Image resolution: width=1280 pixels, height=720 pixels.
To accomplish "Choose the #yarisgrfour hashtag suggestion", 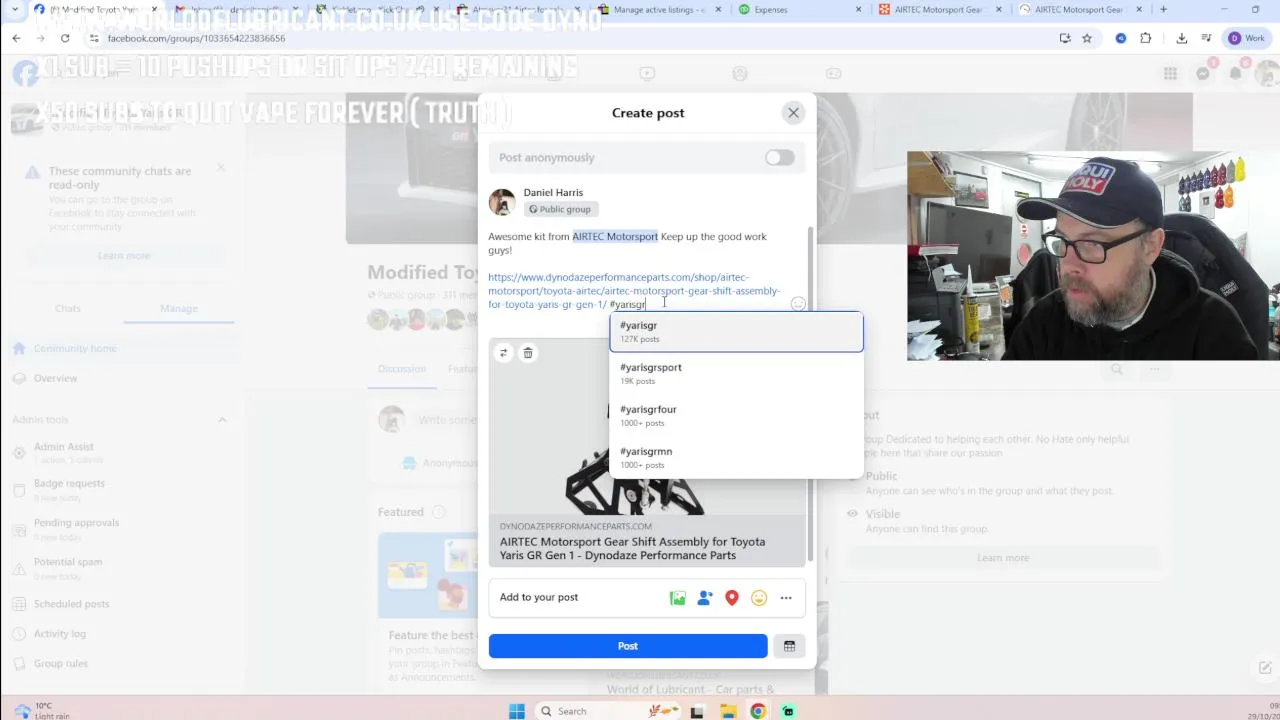I will [736, 415].
